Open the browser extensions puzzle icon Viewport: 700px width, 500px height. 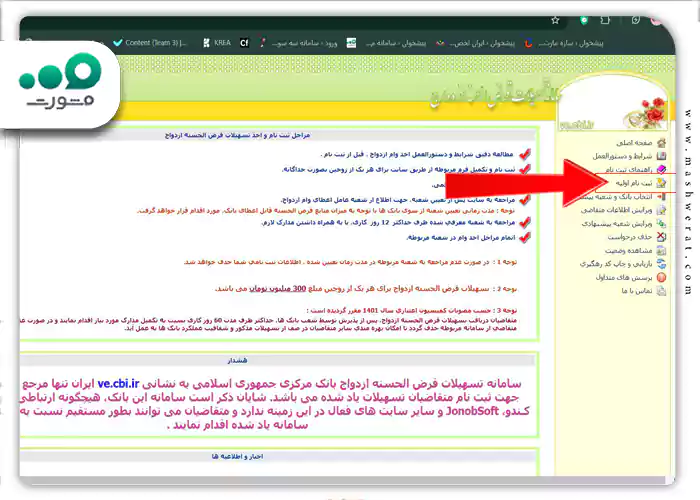coord(605,20)
